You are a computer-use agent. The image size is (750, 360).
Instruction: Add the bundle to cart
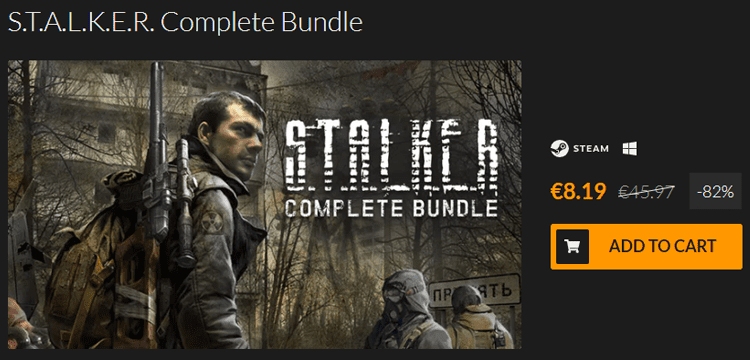646,247
